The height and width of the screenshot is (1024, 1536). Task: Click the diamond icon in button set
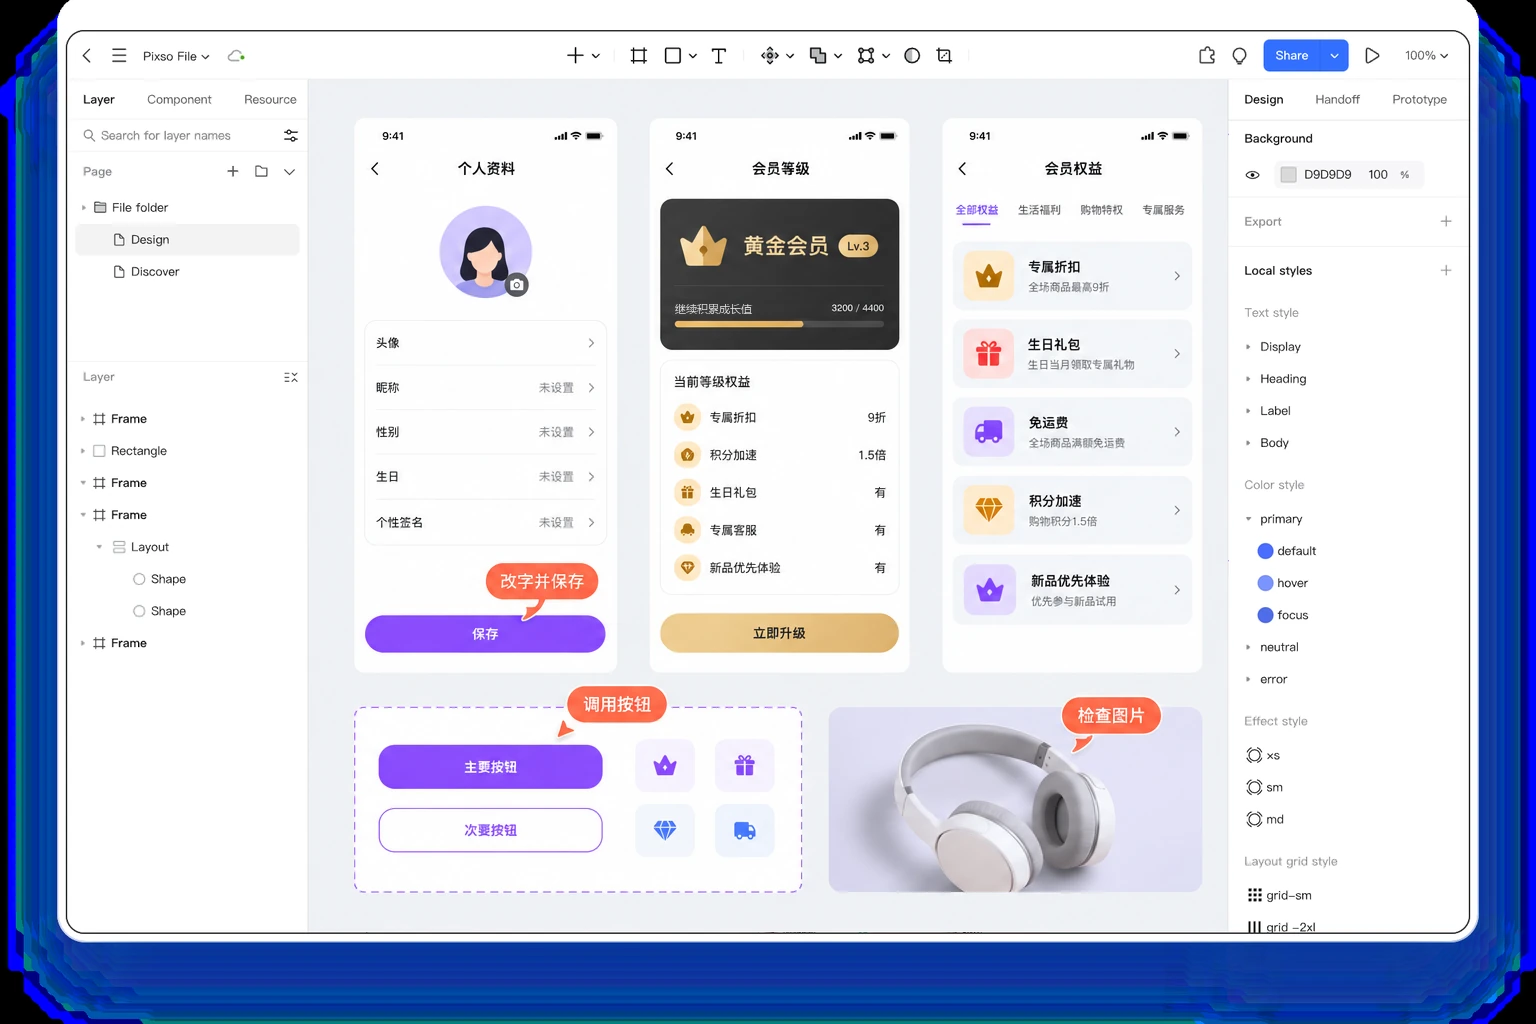[x=665, y=830]
